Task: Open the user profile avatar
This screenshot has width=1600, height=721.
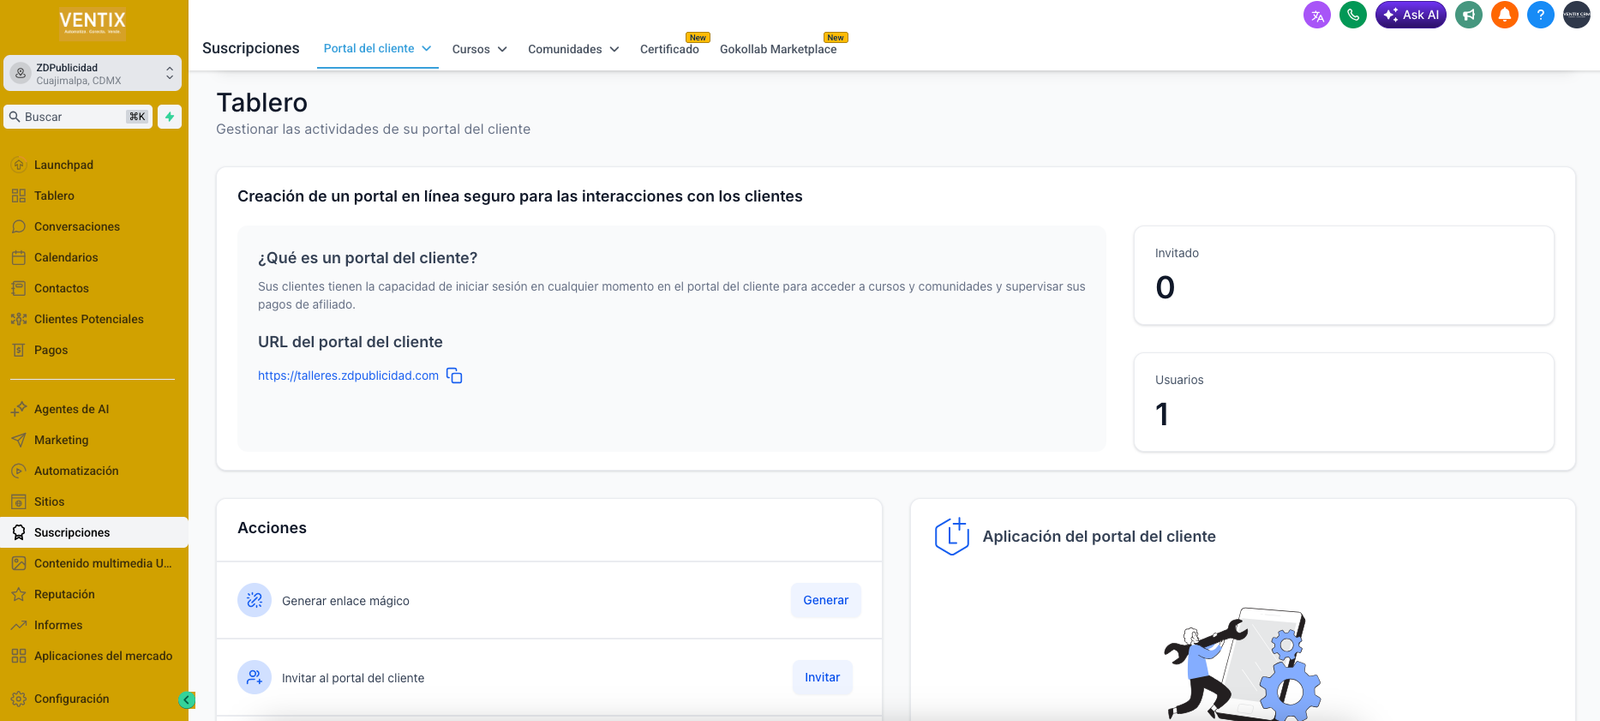Action: pos(1576,15)
